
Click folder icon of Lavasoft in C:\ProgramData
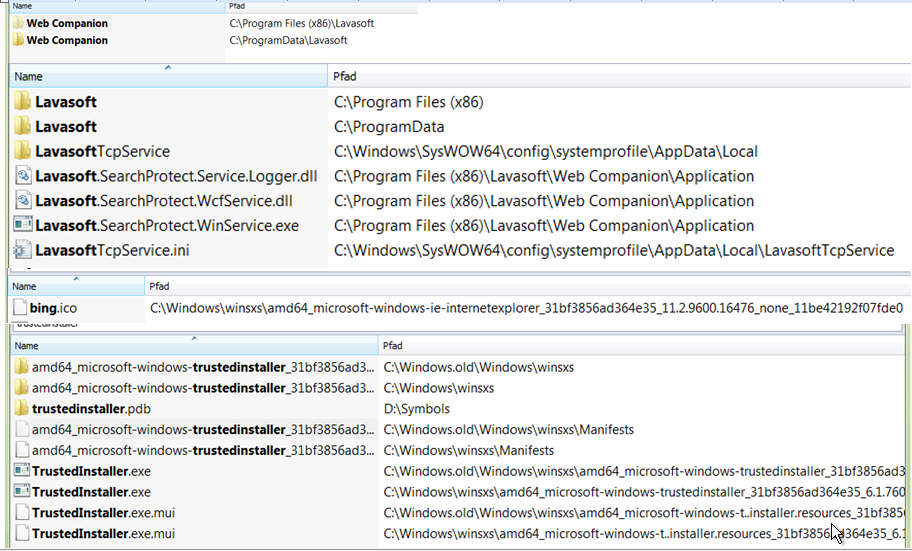coord(23,126)
